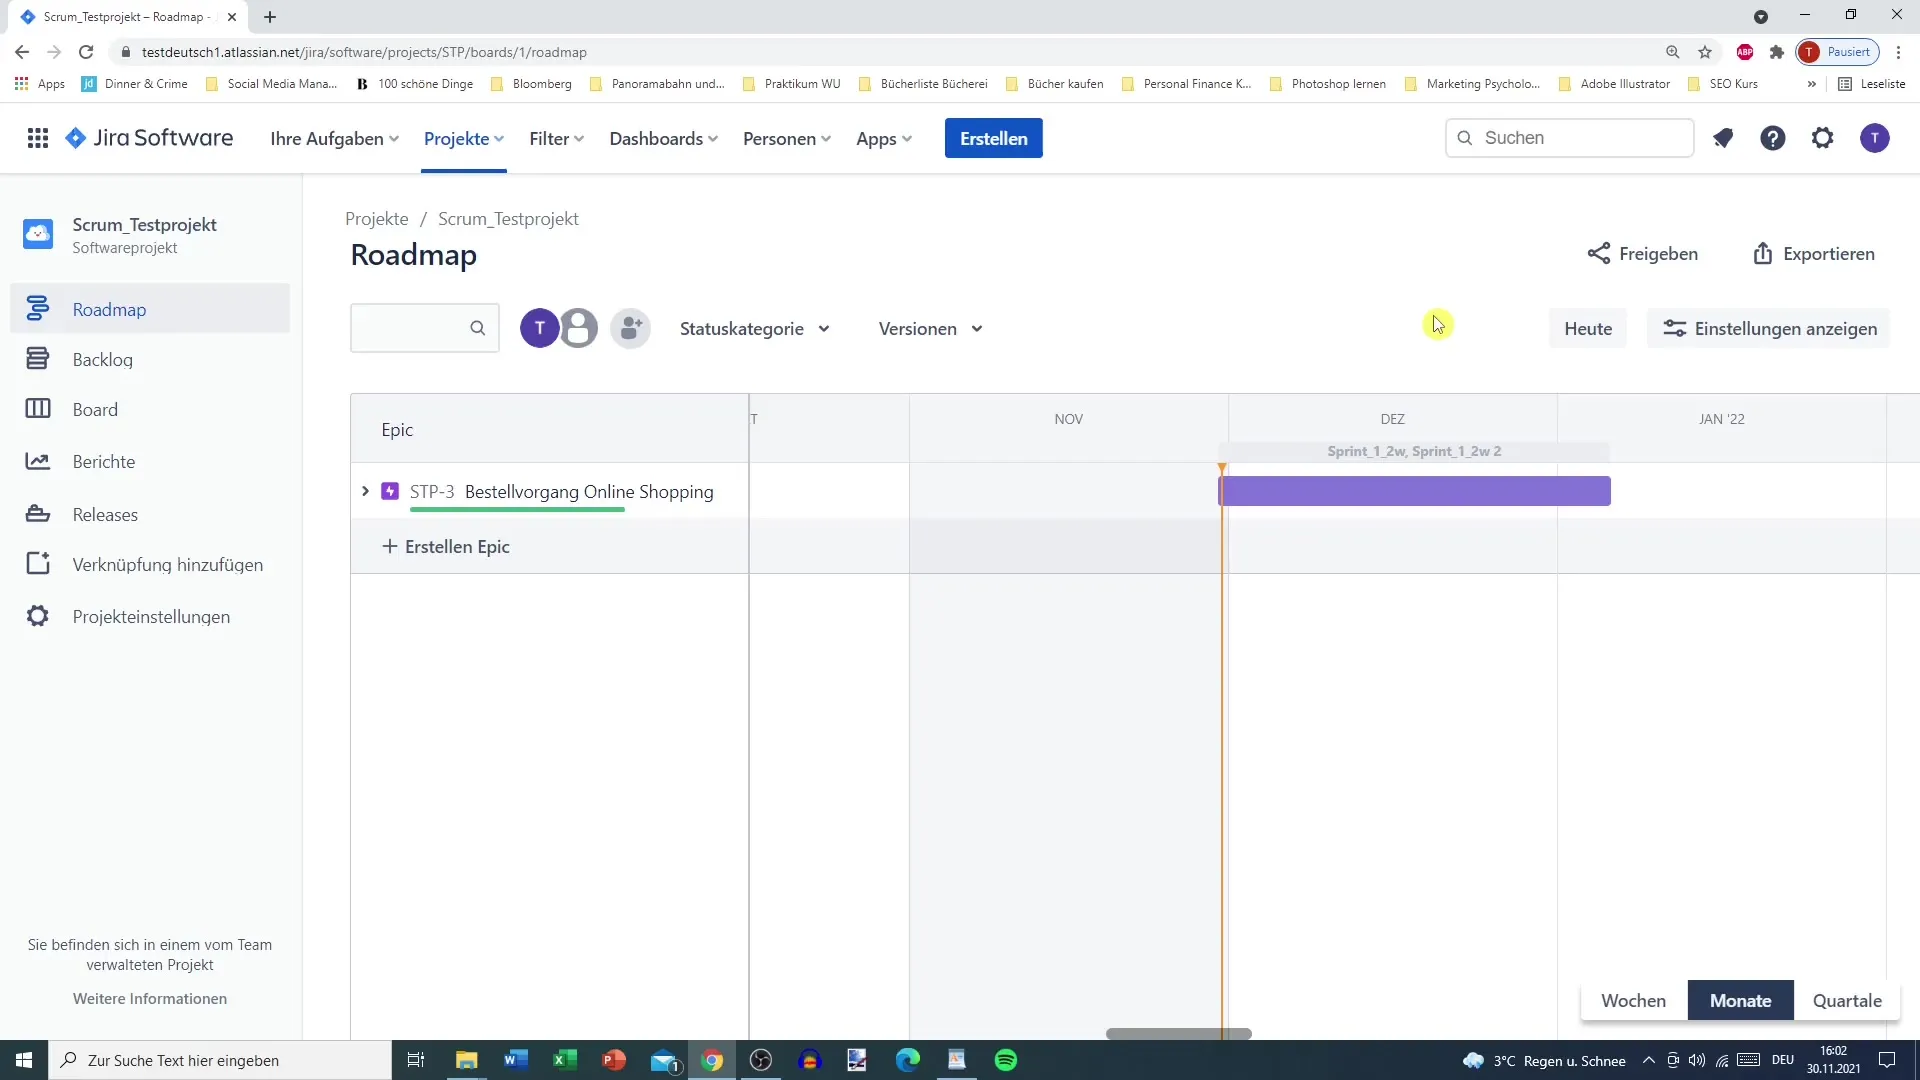Viewport: 1920px width, 1080px height.
Task: Select Erstellen Epic menu item
Action: pos(456,546)
